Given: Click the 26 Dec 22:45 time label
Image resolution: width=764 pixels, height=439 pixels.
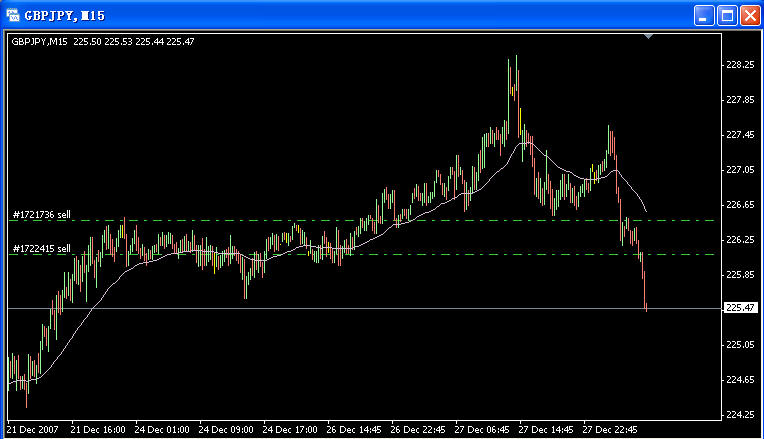Looking at the screenshot, I should [418, 430].
